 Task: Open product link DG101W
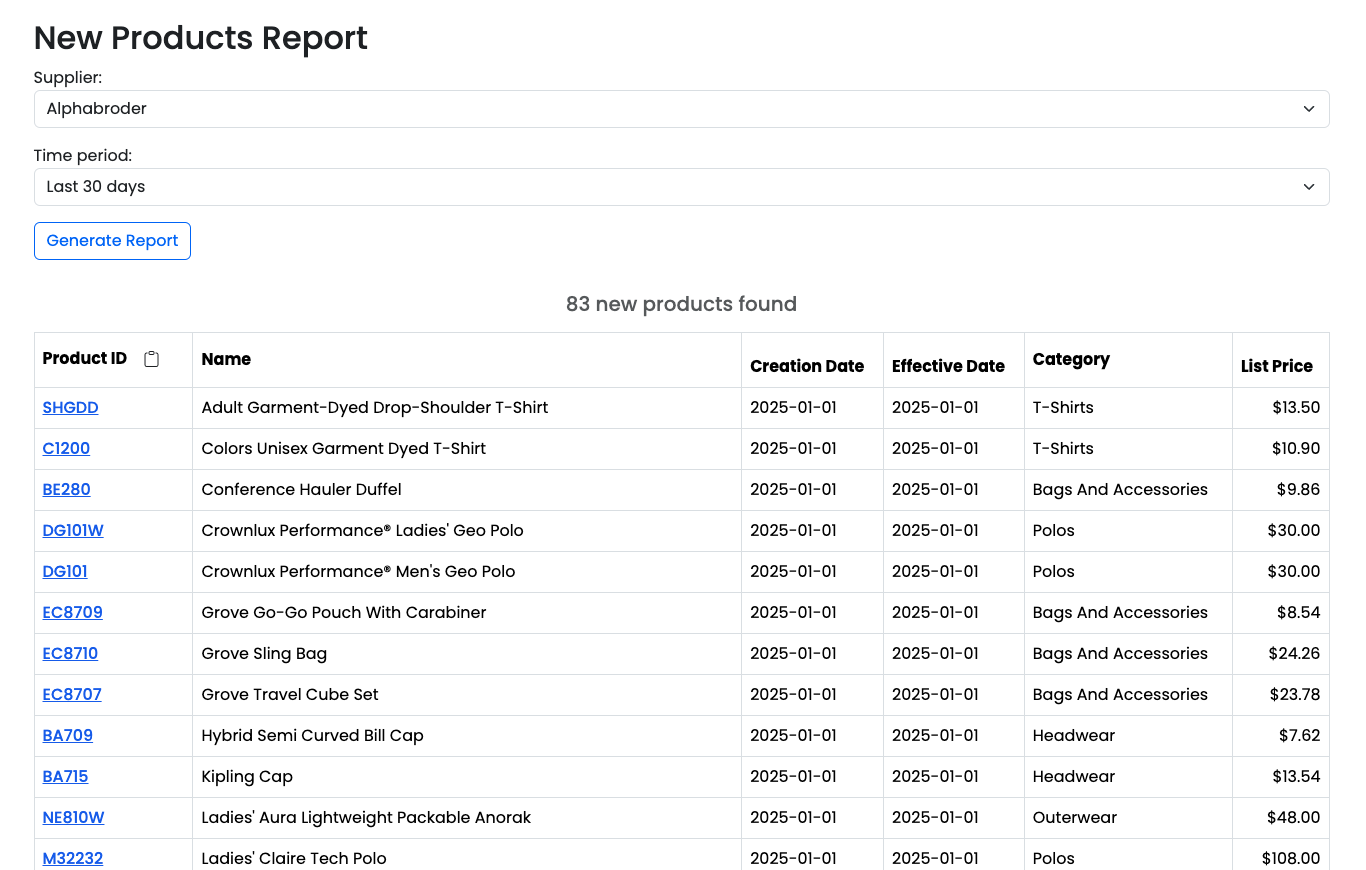tap(73, 531)
